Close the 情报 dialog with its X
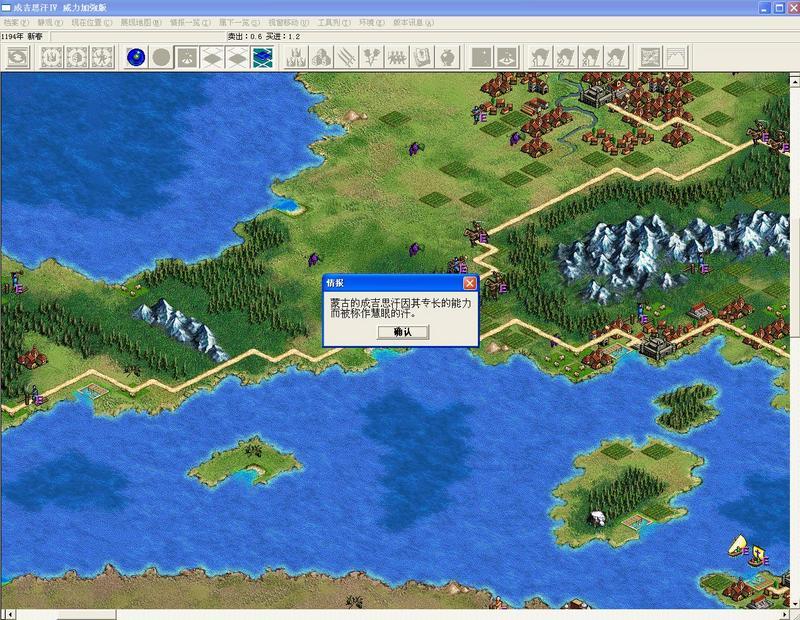Screen dimensions: 800x620 coord(470,283)
